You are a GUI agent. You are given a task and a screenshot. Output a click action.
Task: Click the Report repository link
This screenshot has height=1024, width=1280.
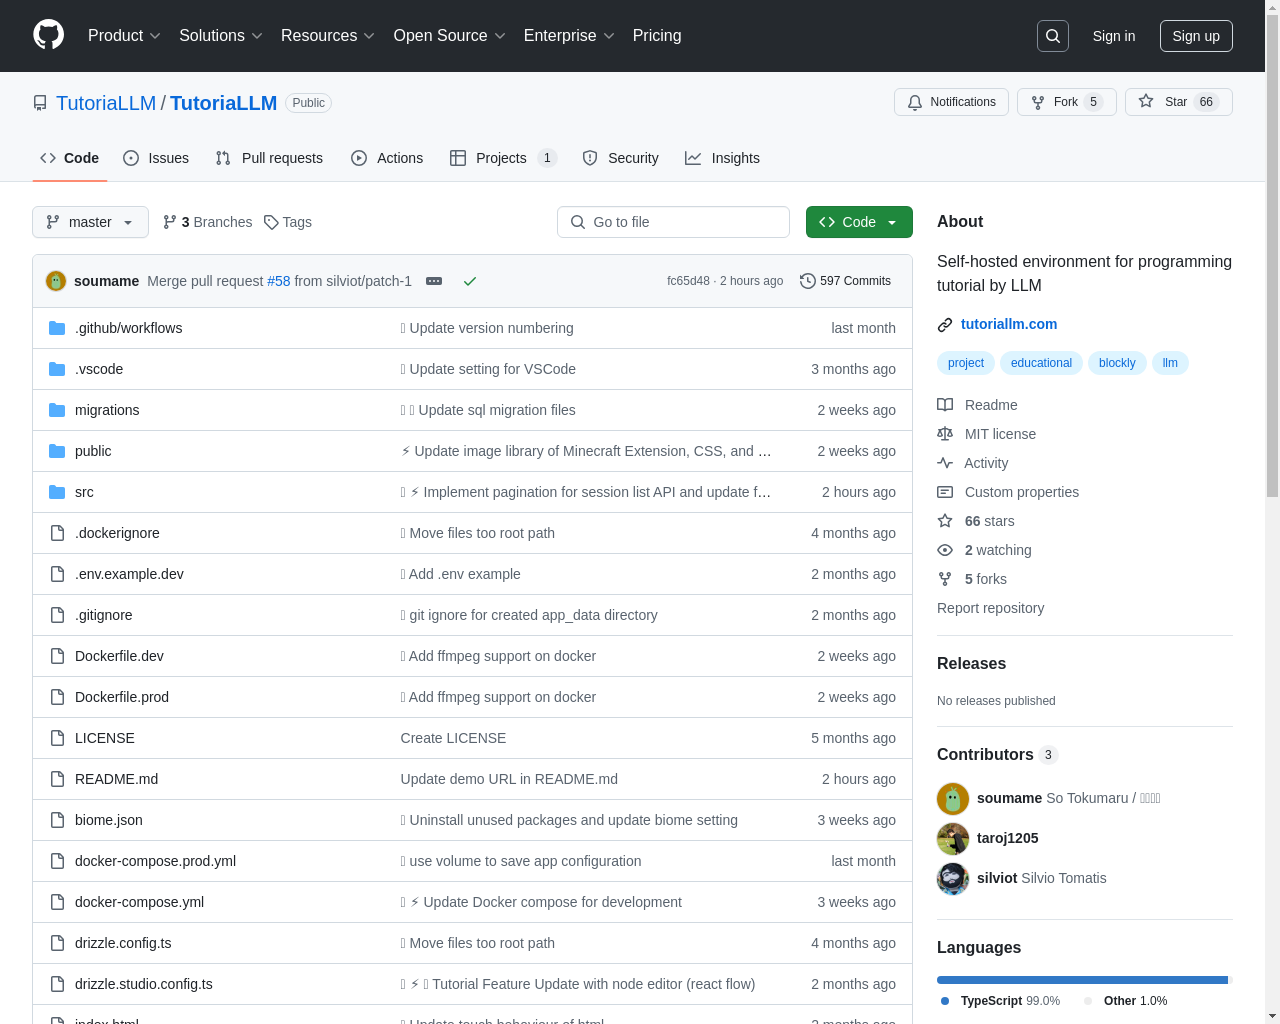point(990,608)
